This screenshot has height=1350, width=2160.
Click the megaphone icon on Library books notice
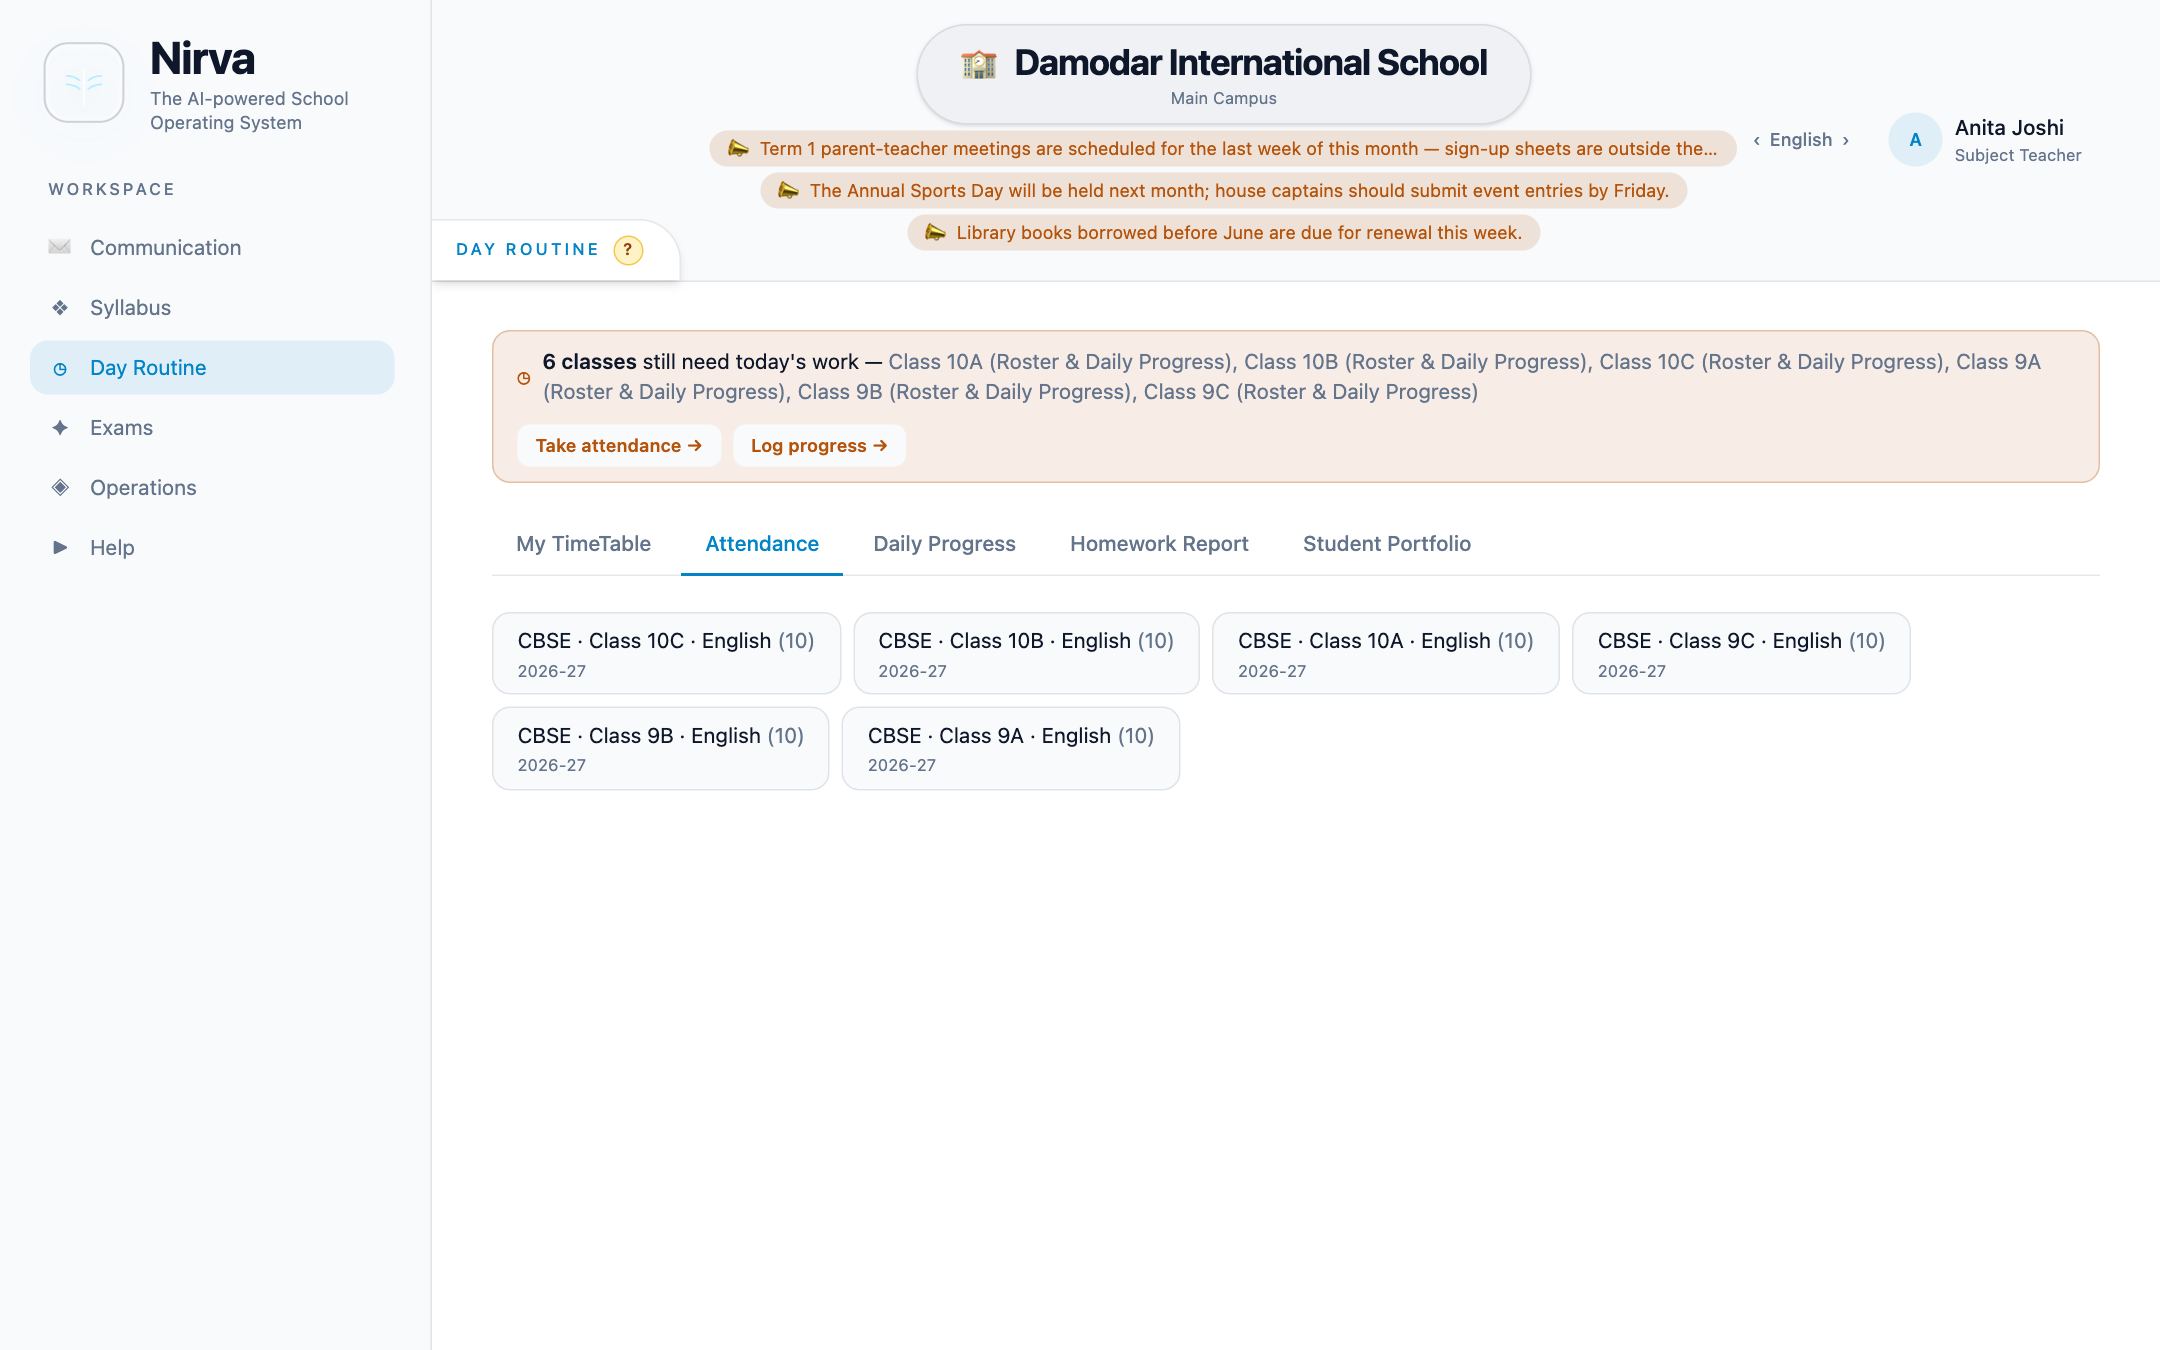(x=935, y=232)
